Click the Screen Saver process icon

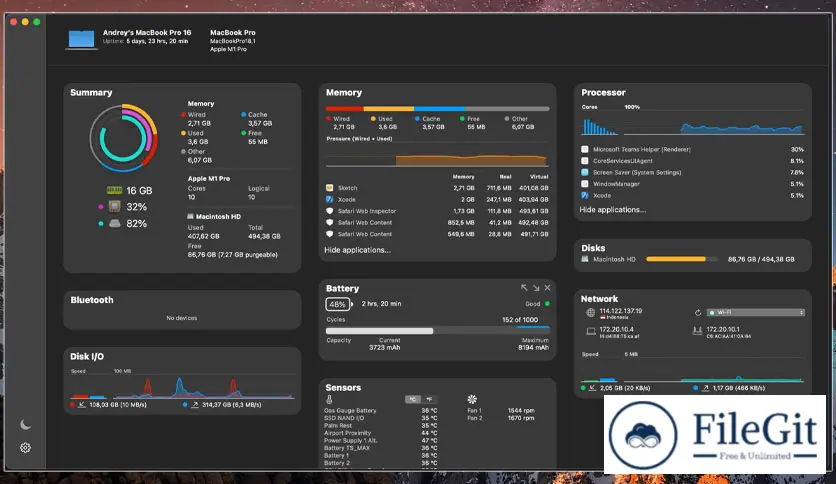click(585, 172)
